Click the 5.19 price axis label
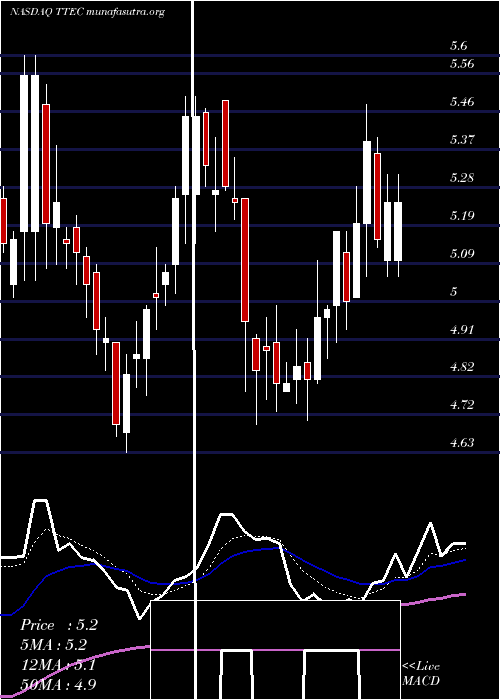 [462, 216]
